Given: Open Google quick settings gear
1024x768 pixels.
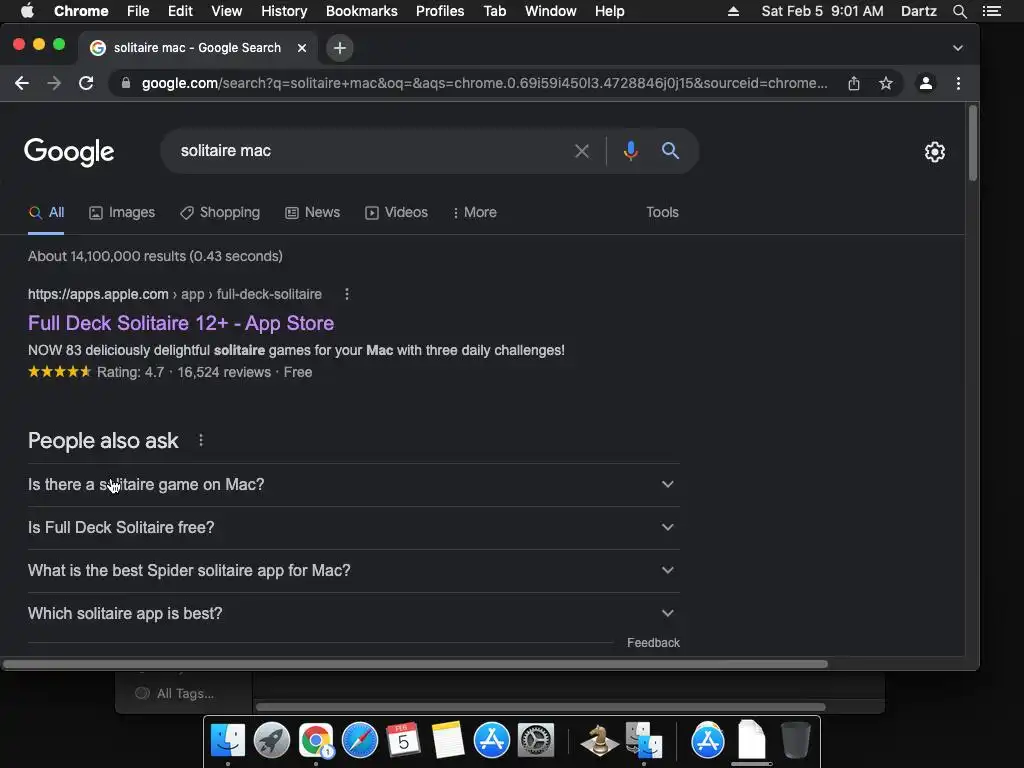Looking at the screenshot, I should (x=935, y=152).
